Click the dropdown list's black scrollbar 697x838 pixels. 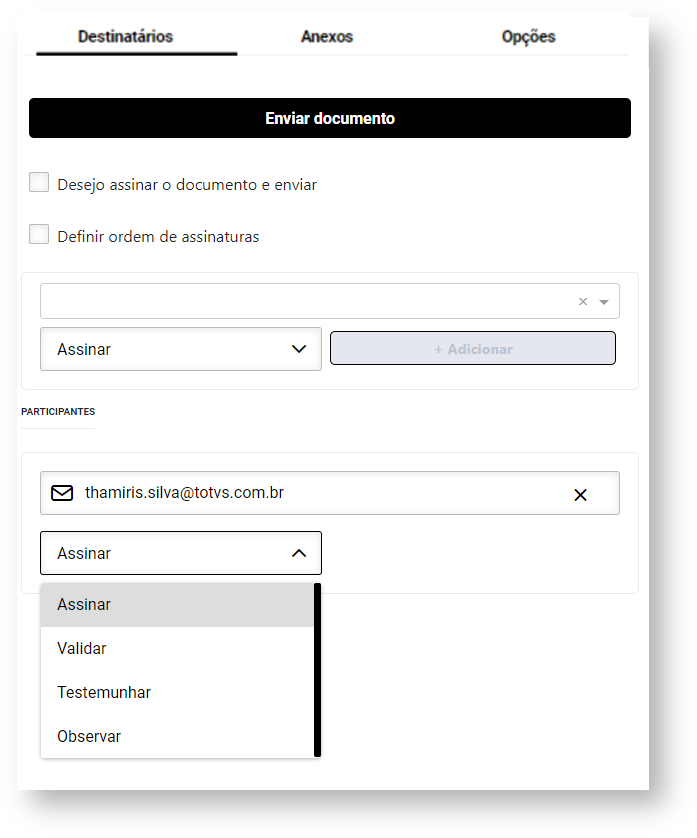coord(317,670)
